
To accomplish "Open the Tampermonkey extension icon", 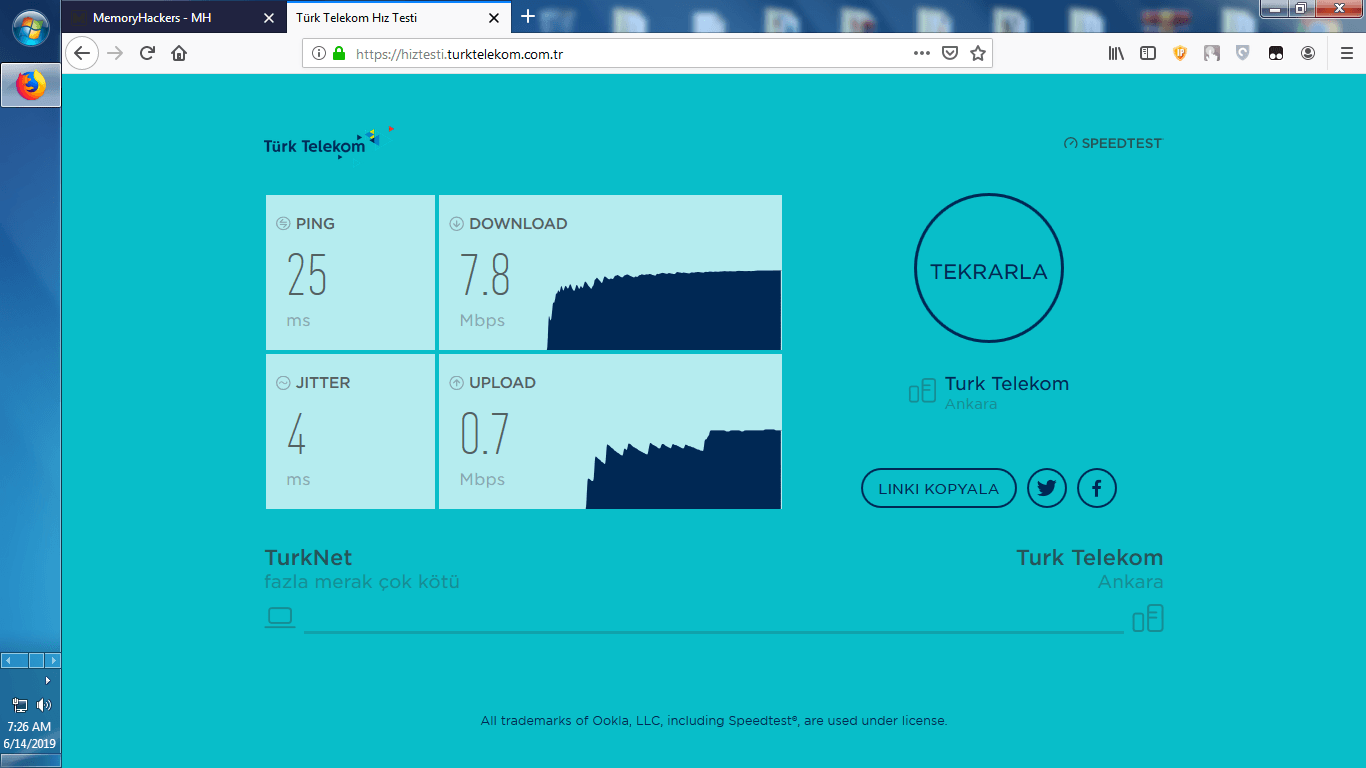I will (x=1276, y=54).
